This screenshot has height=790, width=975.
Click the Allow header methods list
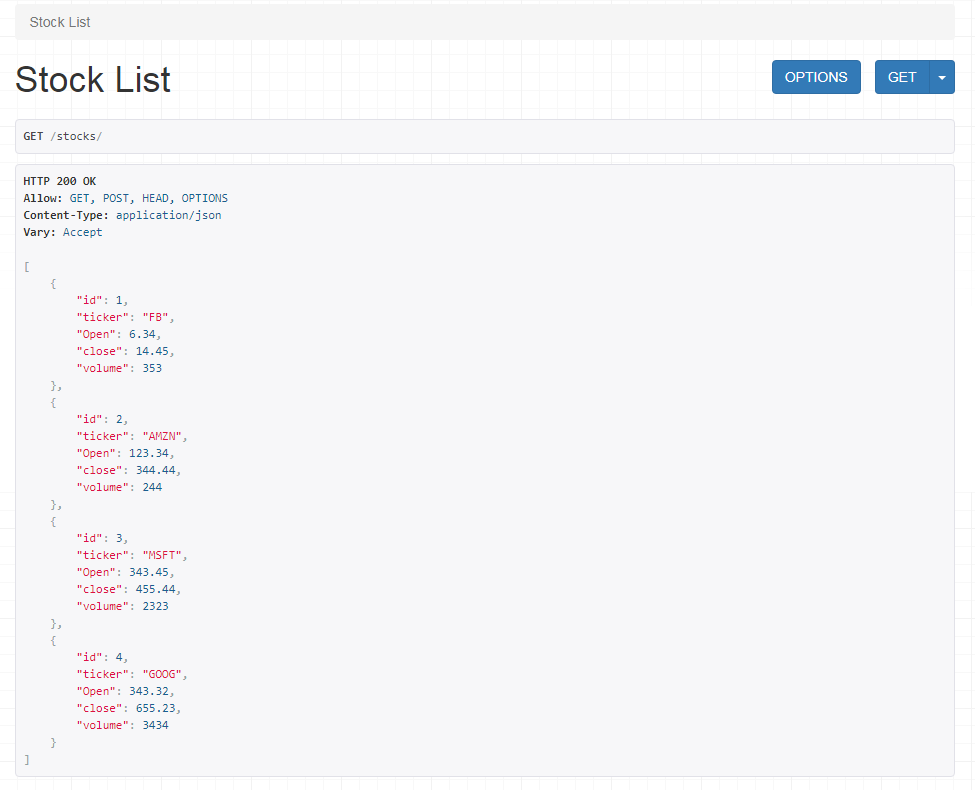149,198
